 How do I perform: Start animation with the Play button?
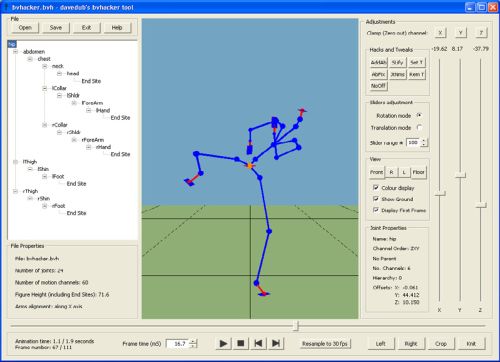pos(223,343)
